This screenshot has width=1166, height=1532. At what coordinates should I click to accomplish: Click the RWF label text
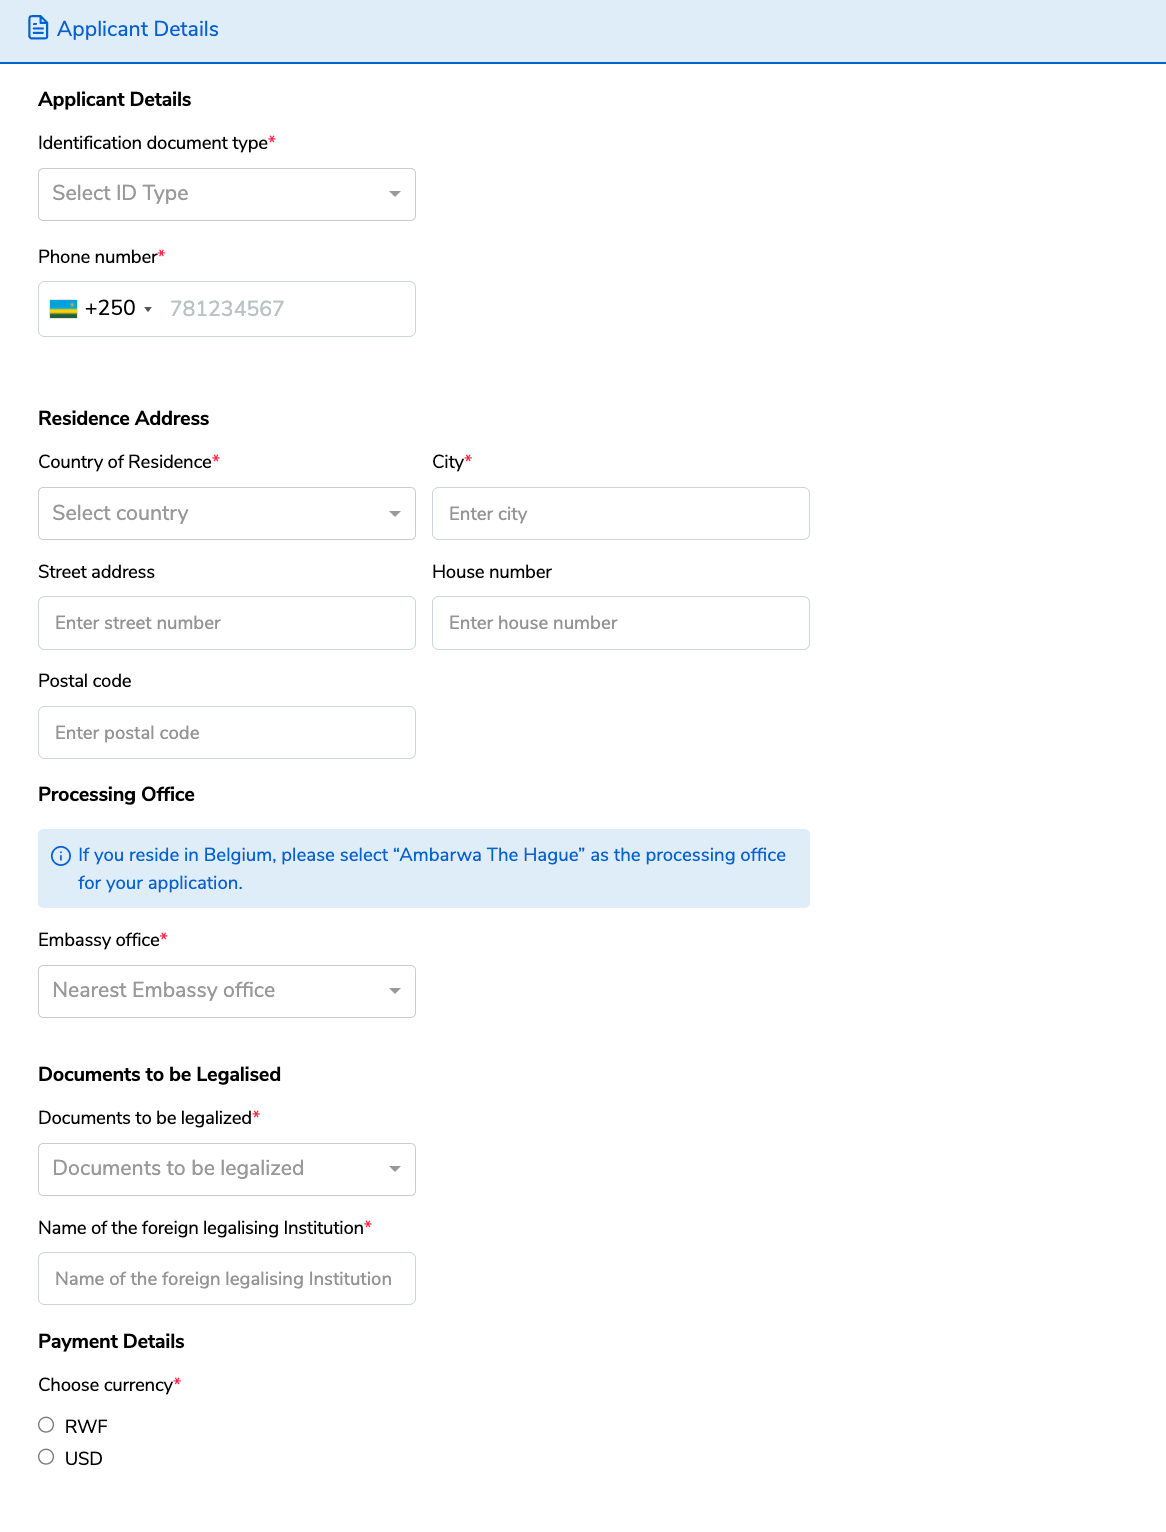click(86, 1426)
